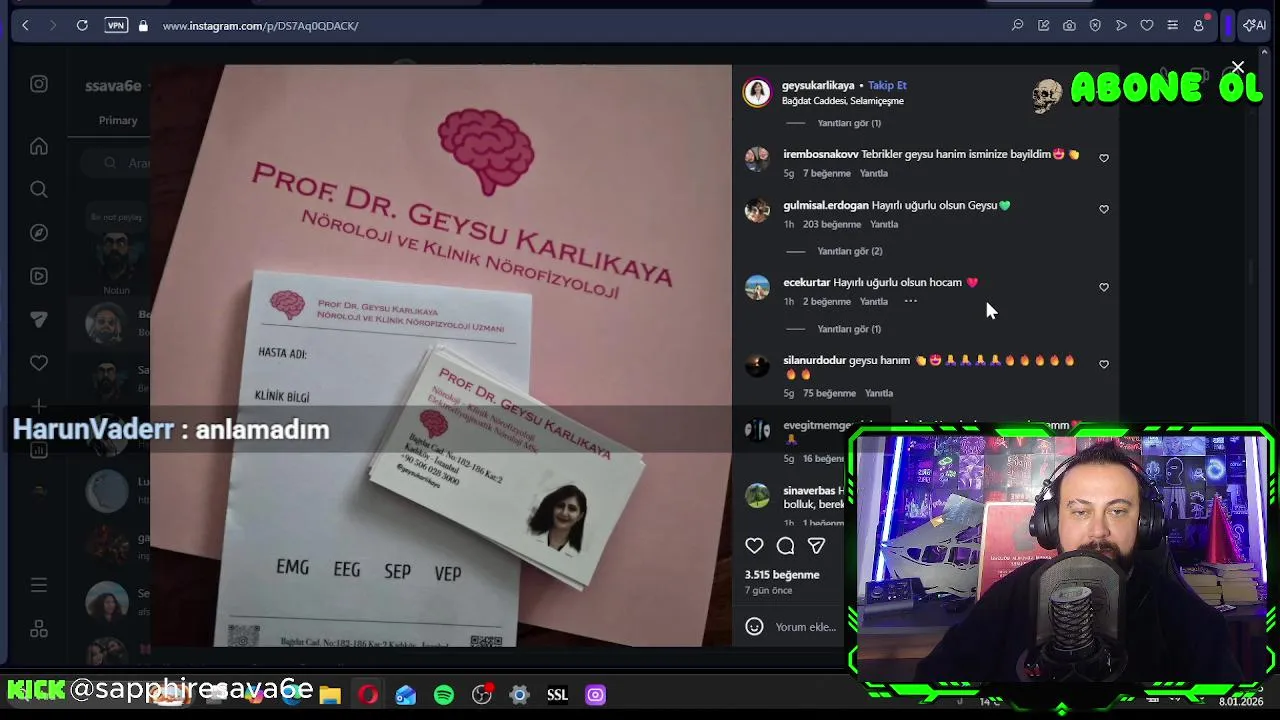Reload the Instagram page

click(x=82, y=25)
